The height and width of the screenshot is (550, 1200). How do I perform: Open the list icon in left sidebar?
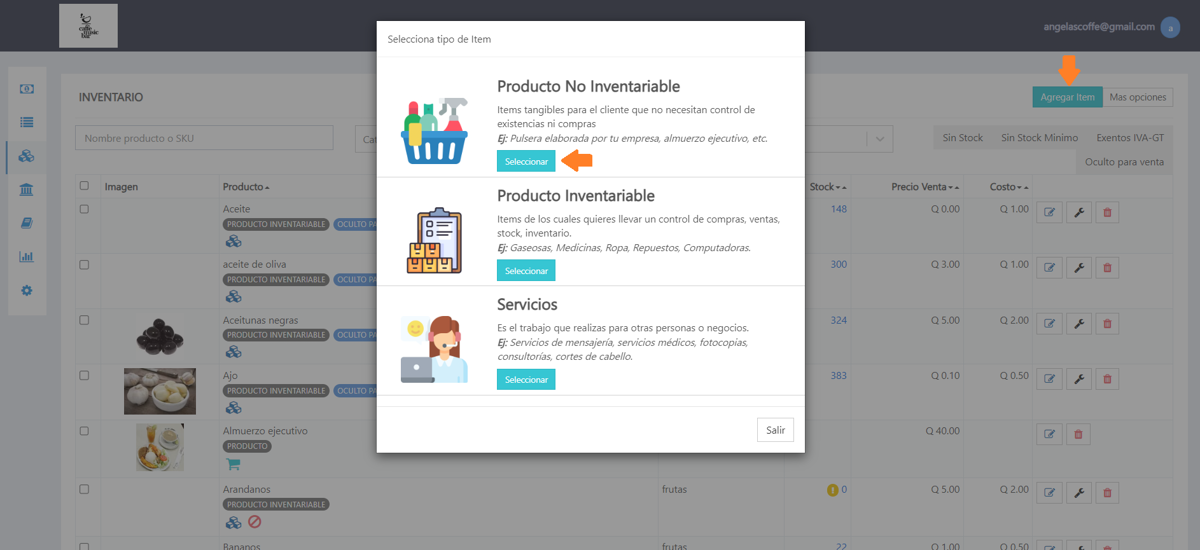(27, 122)
